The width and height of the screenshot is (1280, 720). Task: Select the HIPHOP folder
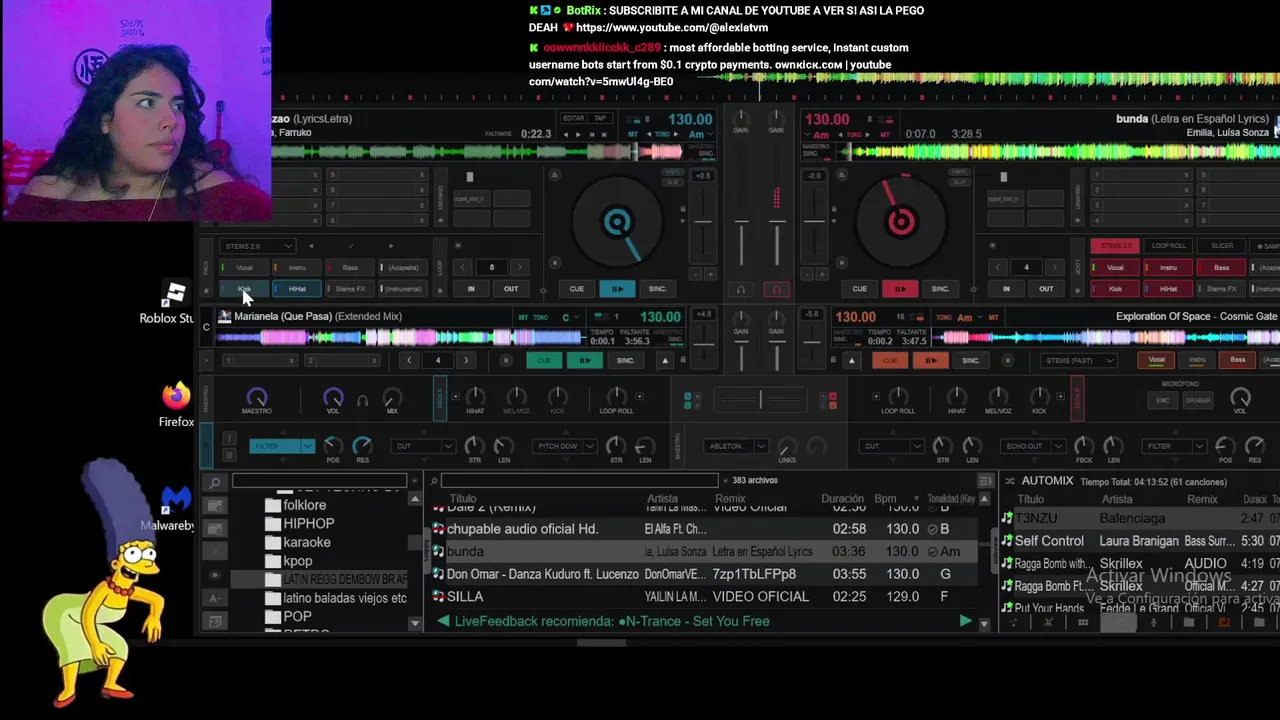pyautogui.click(x=308, y=523)
